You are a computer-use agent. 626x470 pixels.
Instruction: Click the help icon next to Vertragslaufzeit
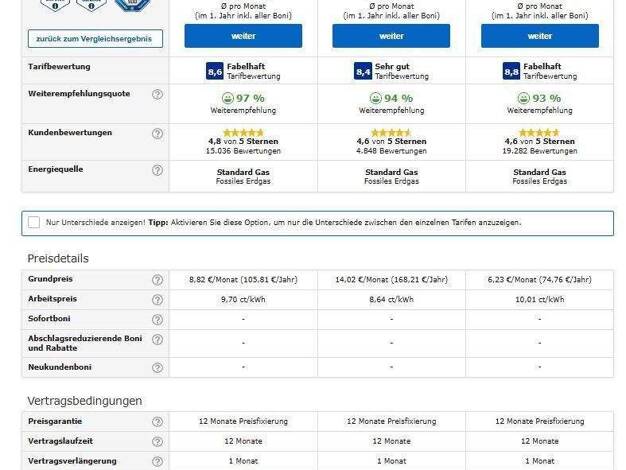coord(157,441)
